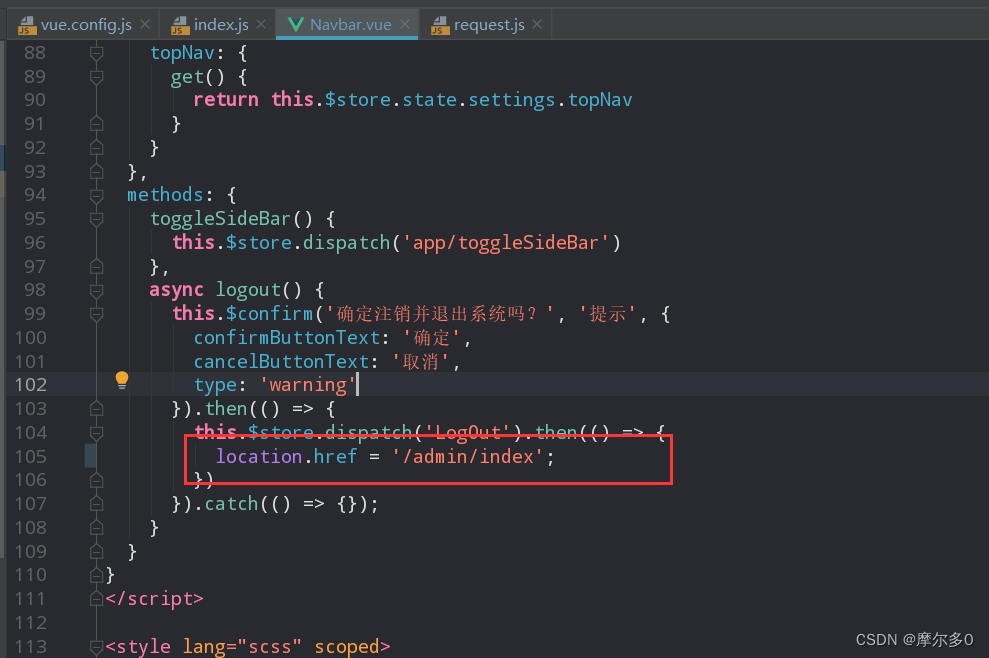Collapse the then callback fold at line 103
The image size is (989, 658).
tap(96, 409)
